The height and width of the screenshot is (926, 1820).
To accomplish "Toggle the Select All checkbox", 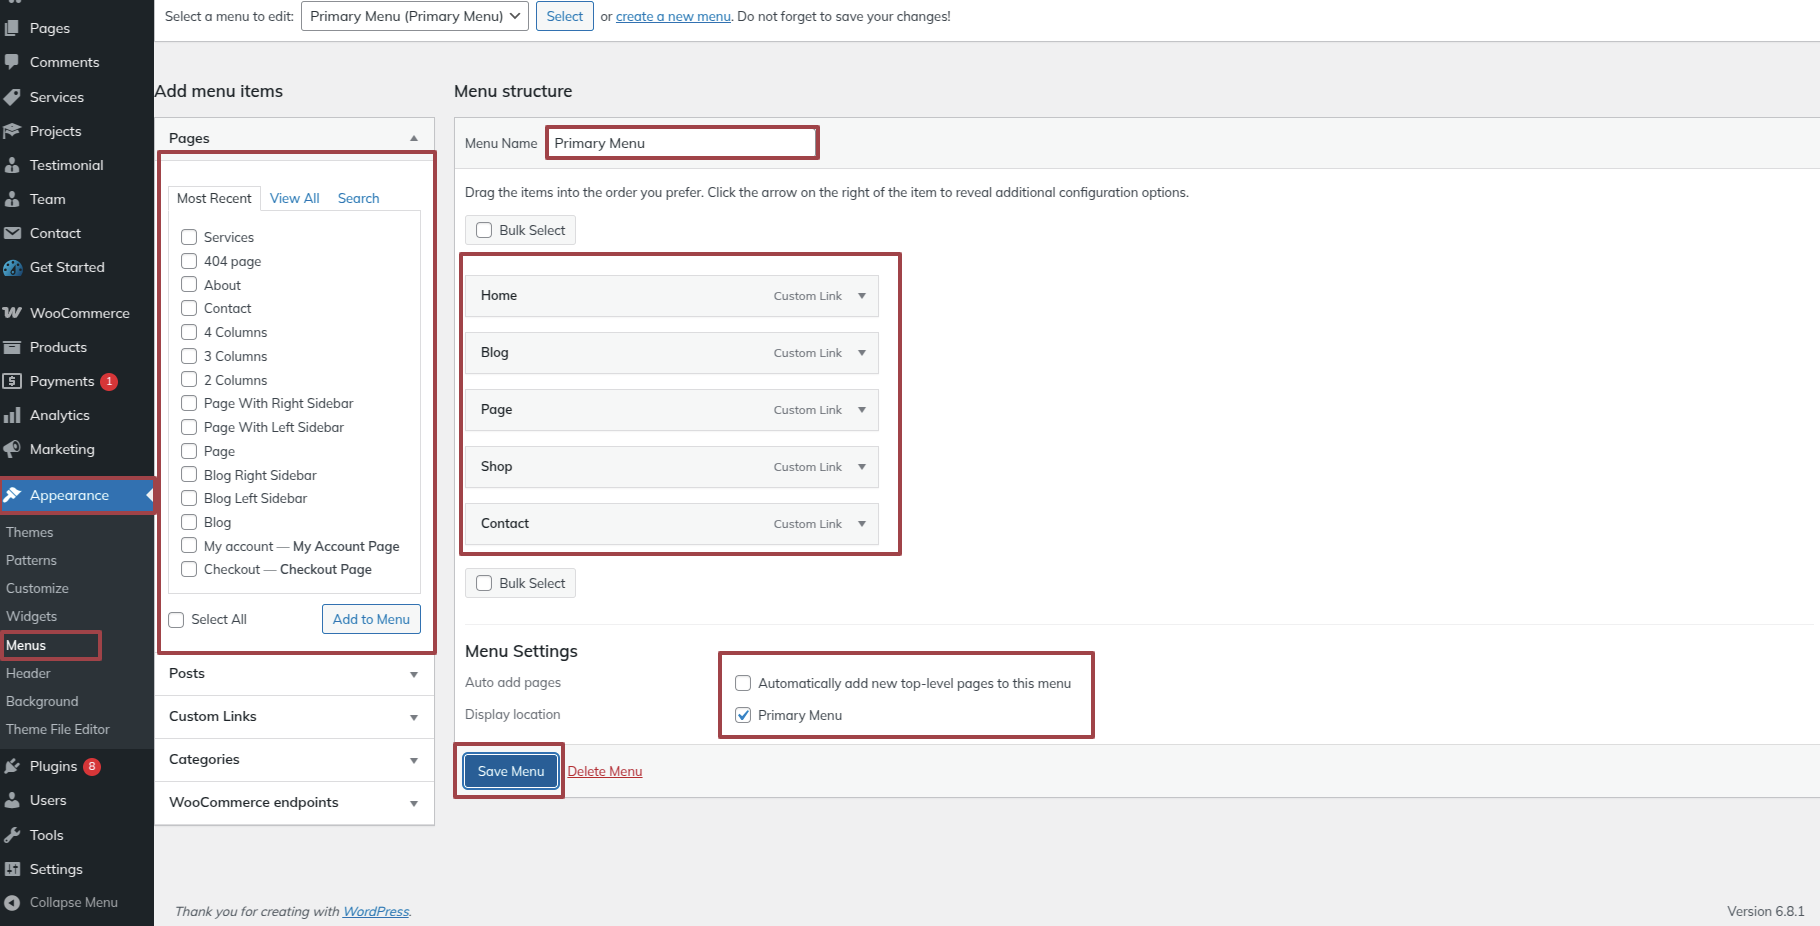I will pos(176,619).
